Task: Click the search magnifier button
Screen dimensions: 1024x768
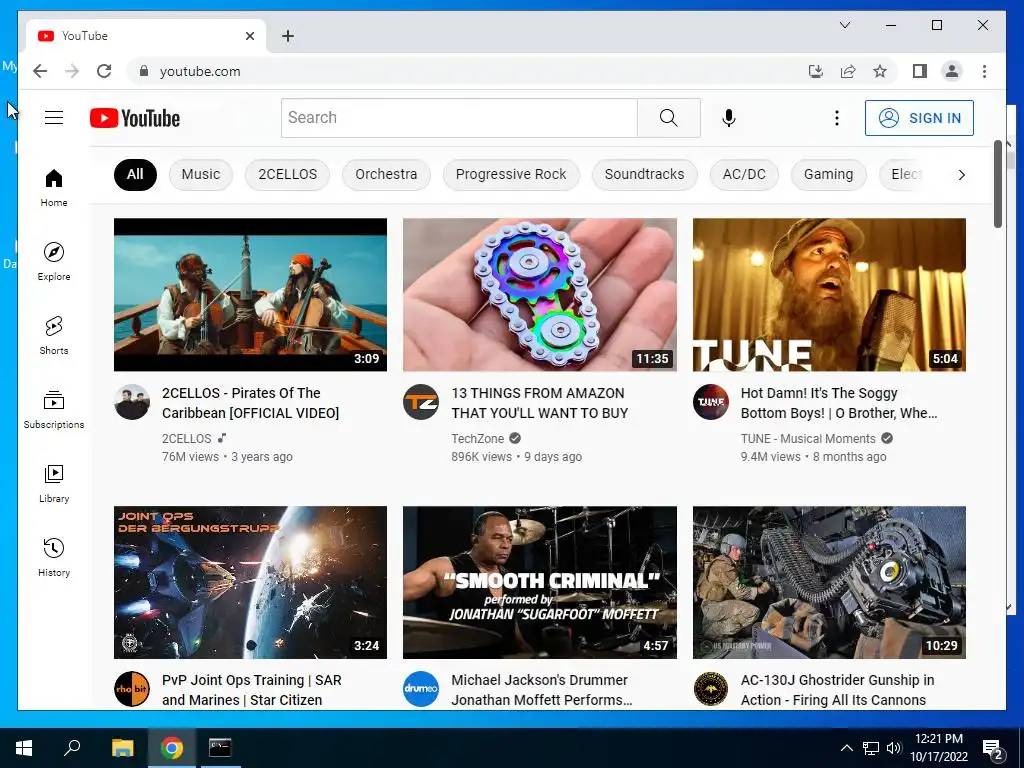Action: tap(669, 118)
